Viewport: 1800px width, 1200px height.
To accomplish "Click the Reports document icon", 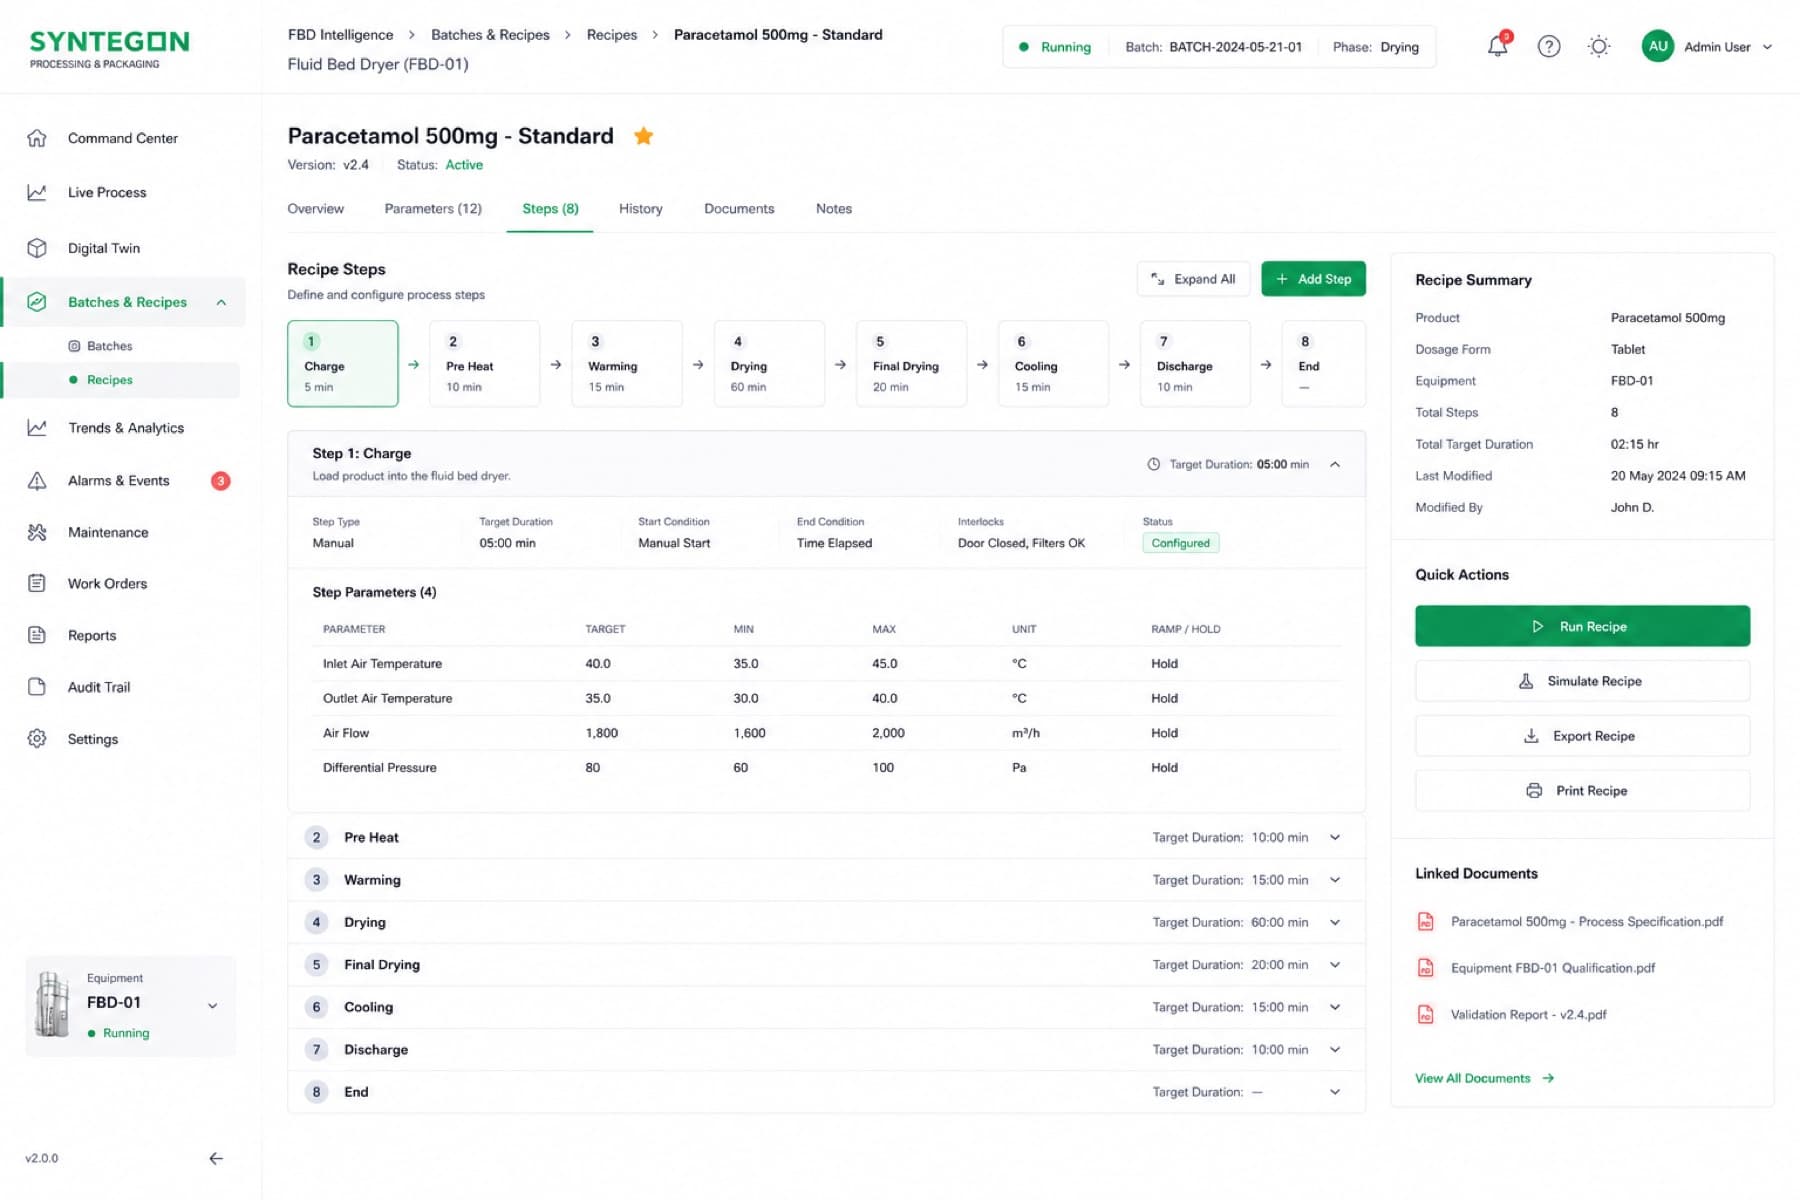I will (x=37, y=635).
